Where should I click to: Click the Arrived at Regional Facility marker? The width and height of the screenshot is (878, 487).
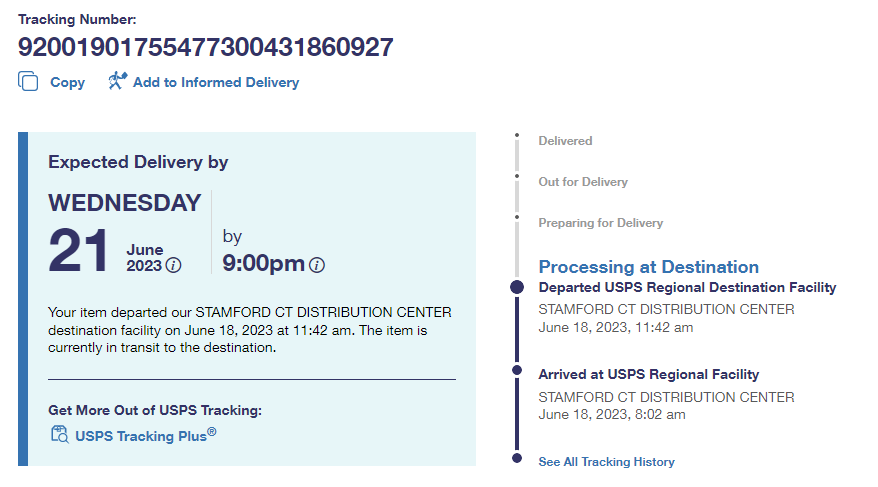[517, 370]
